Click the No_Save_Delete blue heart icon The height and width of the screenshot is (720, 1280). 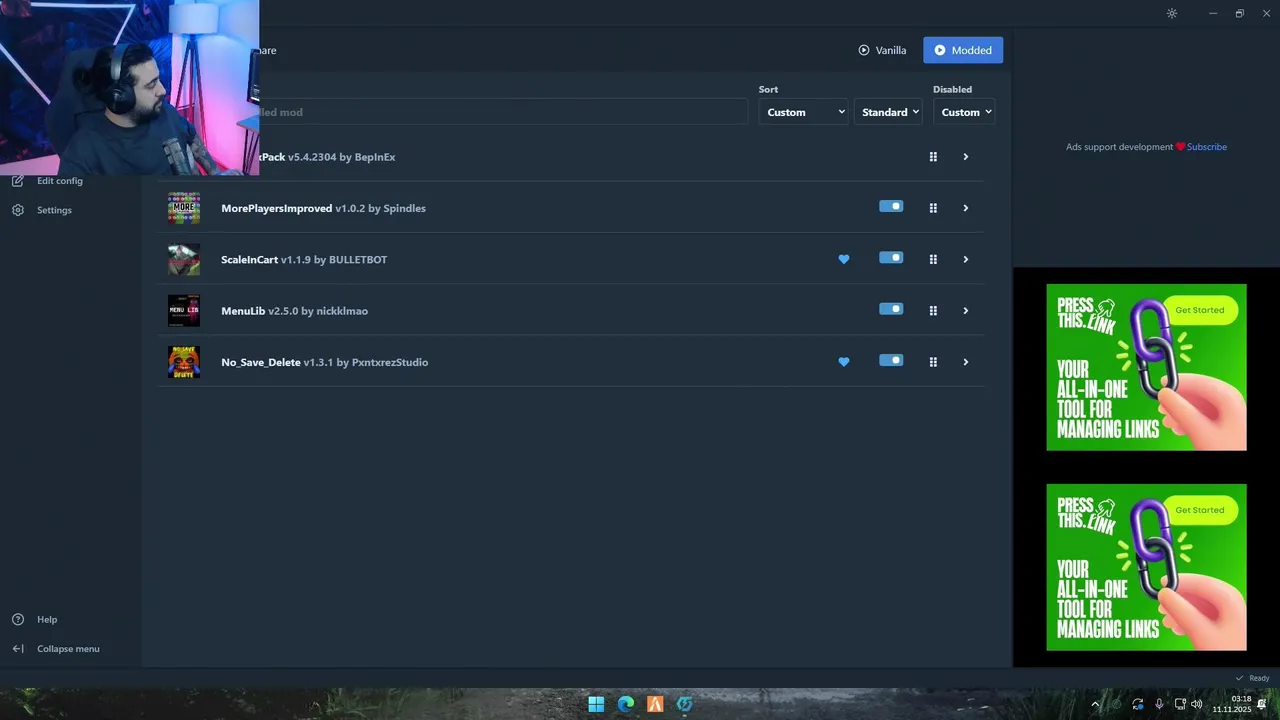[x=844, y=362]
